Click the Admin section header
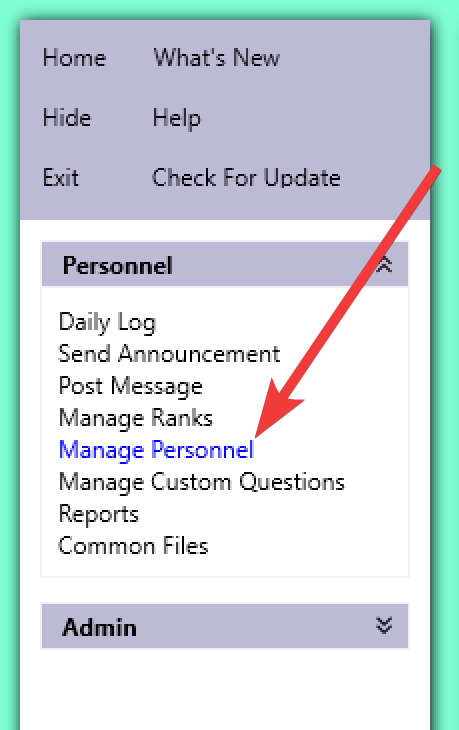This screenshot has height=730, width=459. (x=225, y=626)
